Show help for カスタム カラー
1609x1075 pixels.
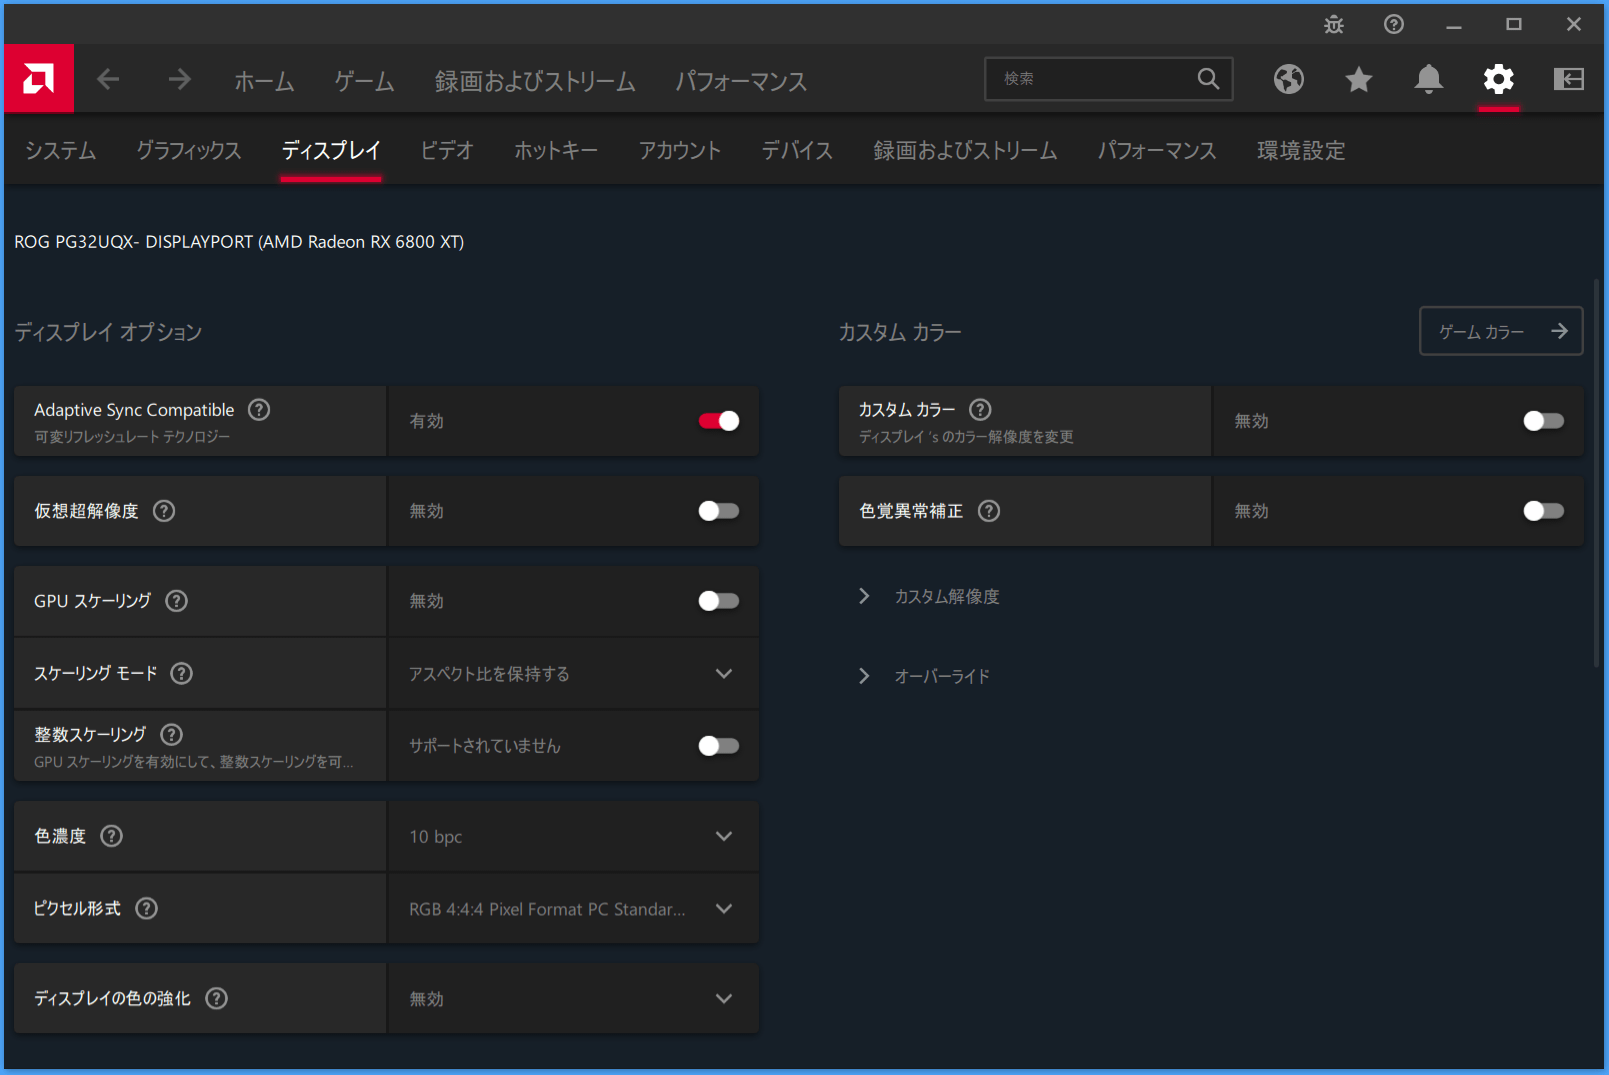981,409
